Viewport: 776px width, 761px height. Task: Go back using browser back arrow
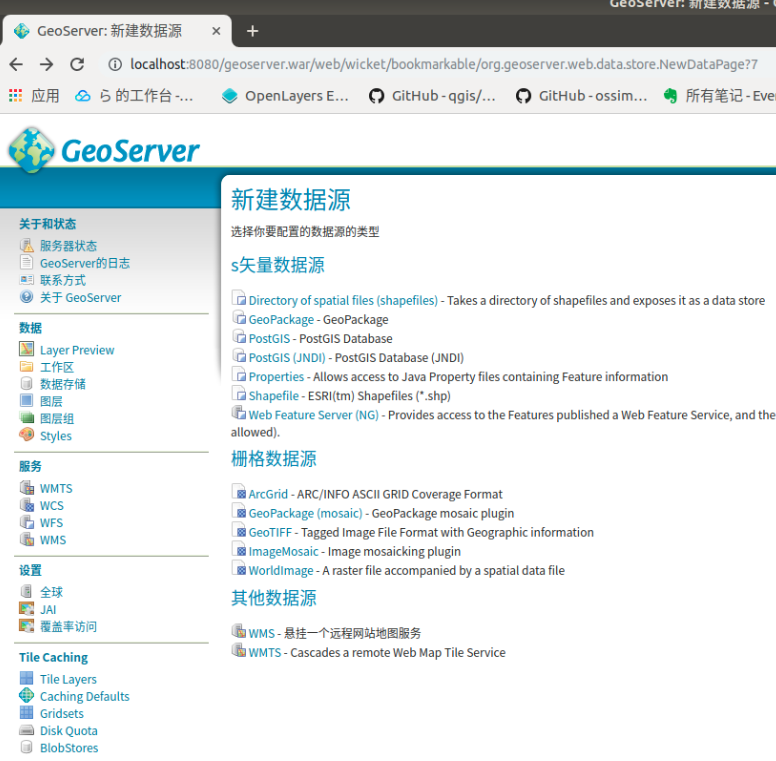coord(16,64)
